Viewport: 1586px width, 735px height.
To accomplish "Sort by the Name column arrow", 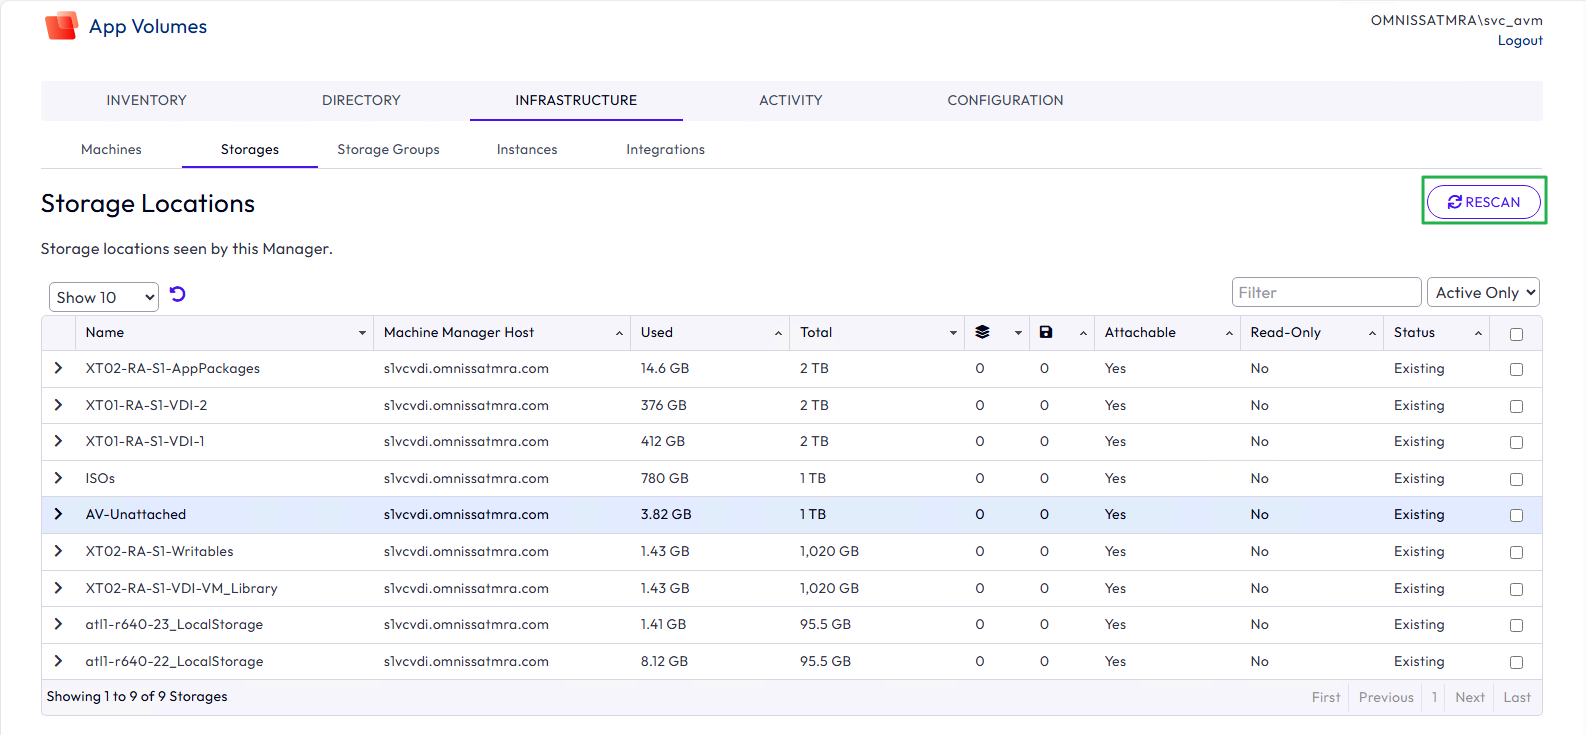I will (x=362, y=333).
